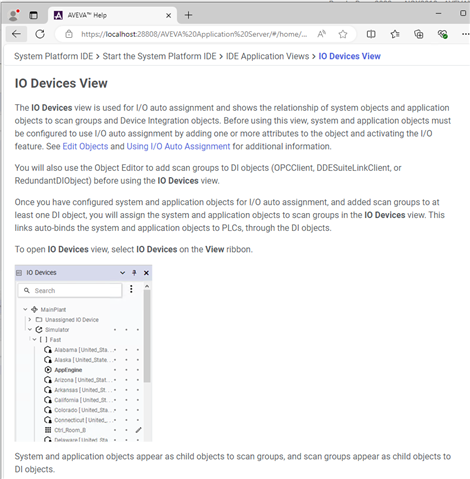Click the localhost address bar
The image size is (470, 479).
click(194, 34)
